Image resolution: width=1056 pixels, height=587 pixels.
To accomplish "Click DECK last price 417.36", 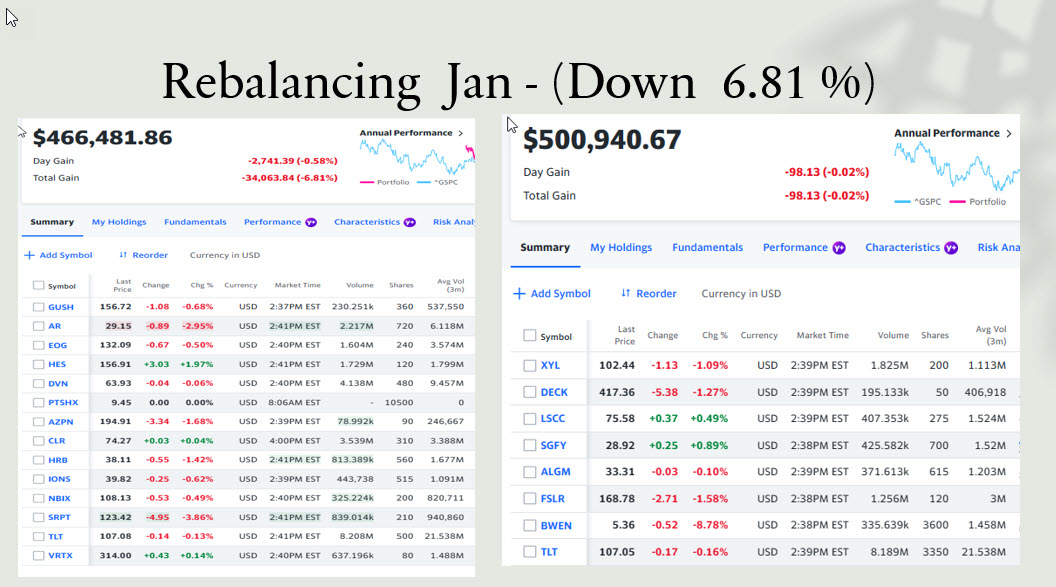I will (x=617, y=392).
